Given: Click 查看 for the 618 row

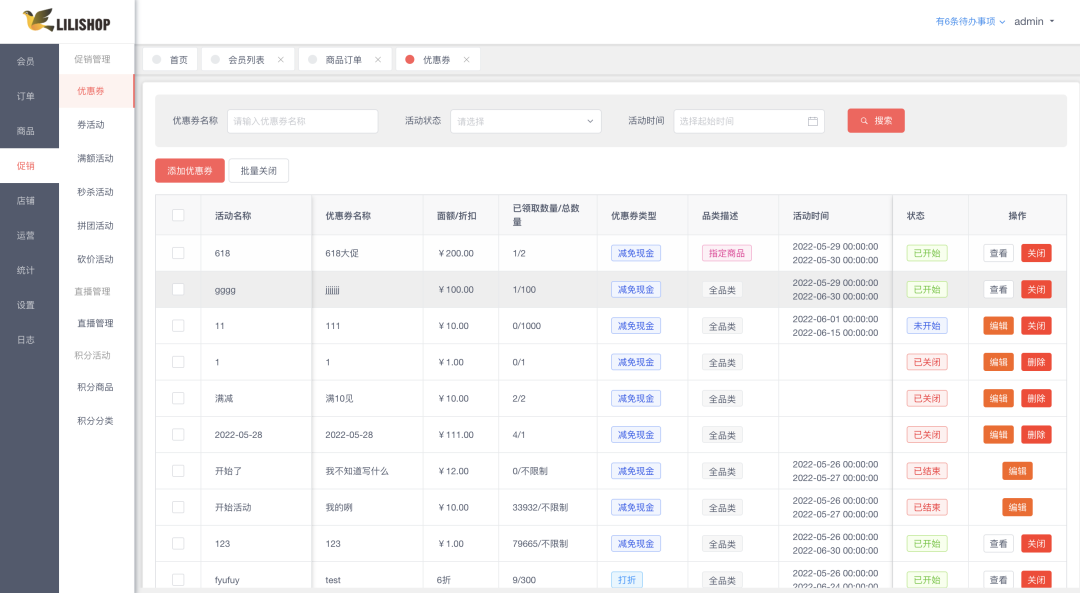Looking at the screenshot, I should [x=998, y=253].
